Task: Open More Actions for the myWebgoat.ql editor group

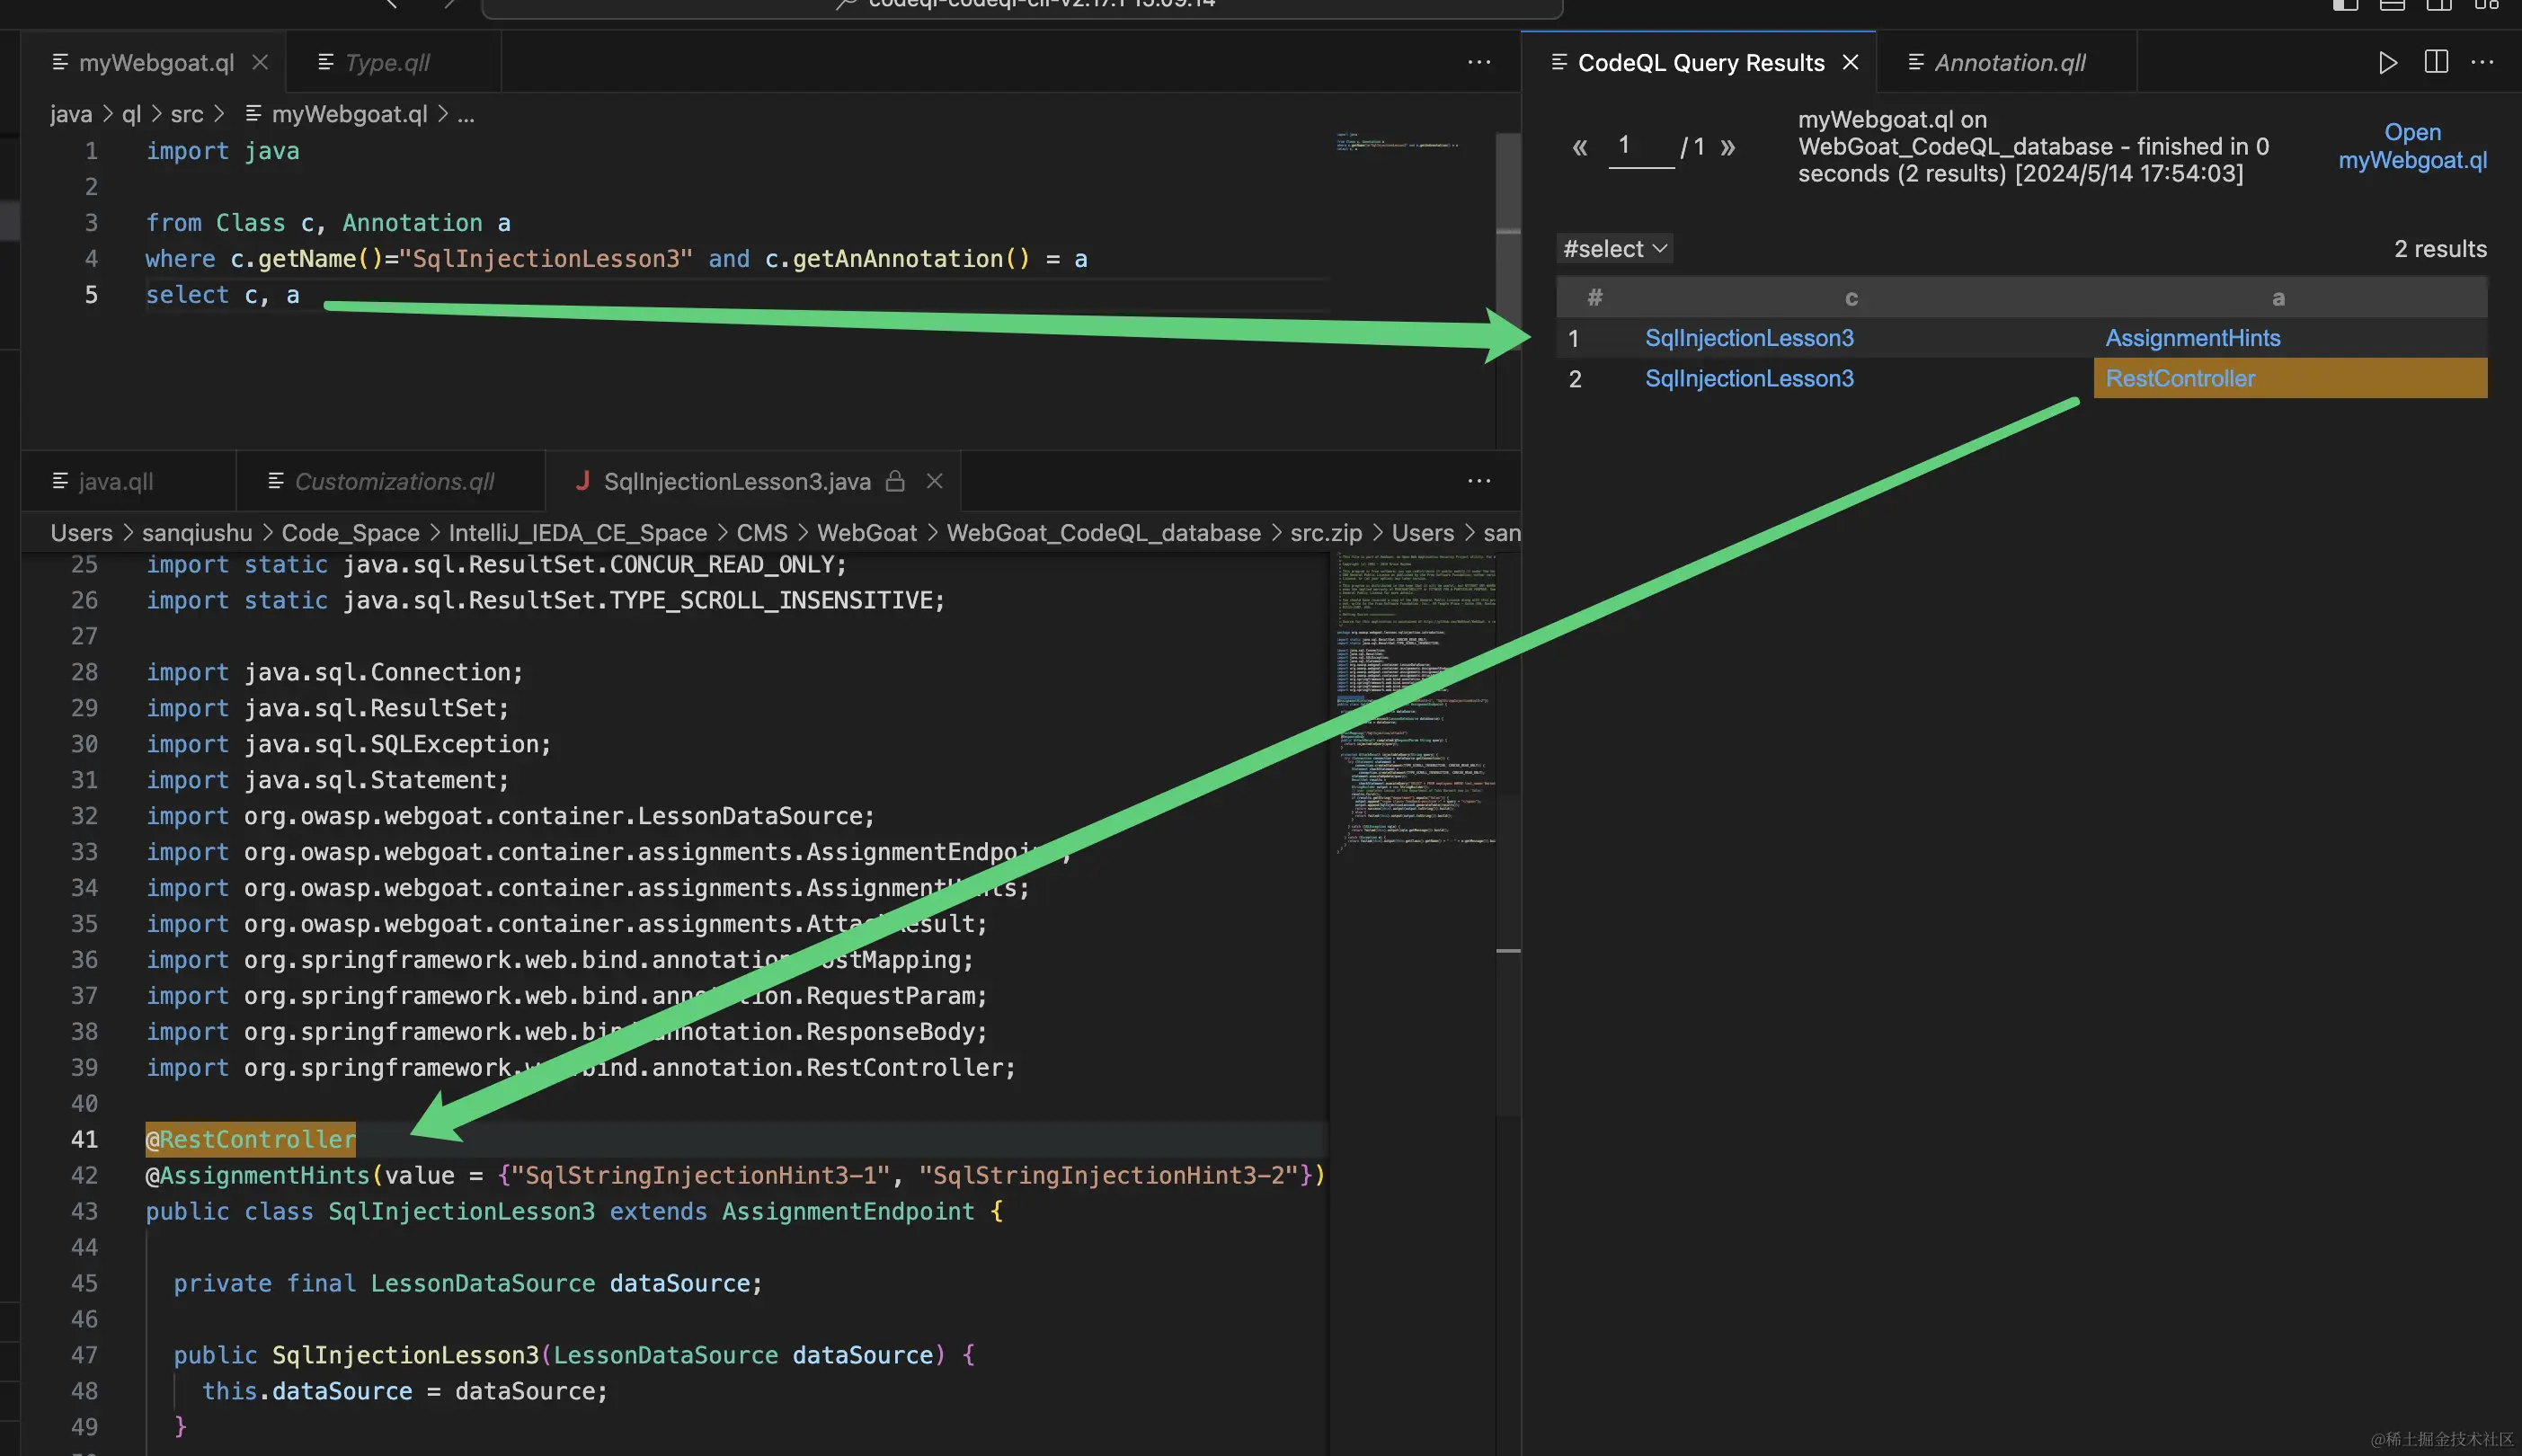Action: click(x=1479, y=62)
